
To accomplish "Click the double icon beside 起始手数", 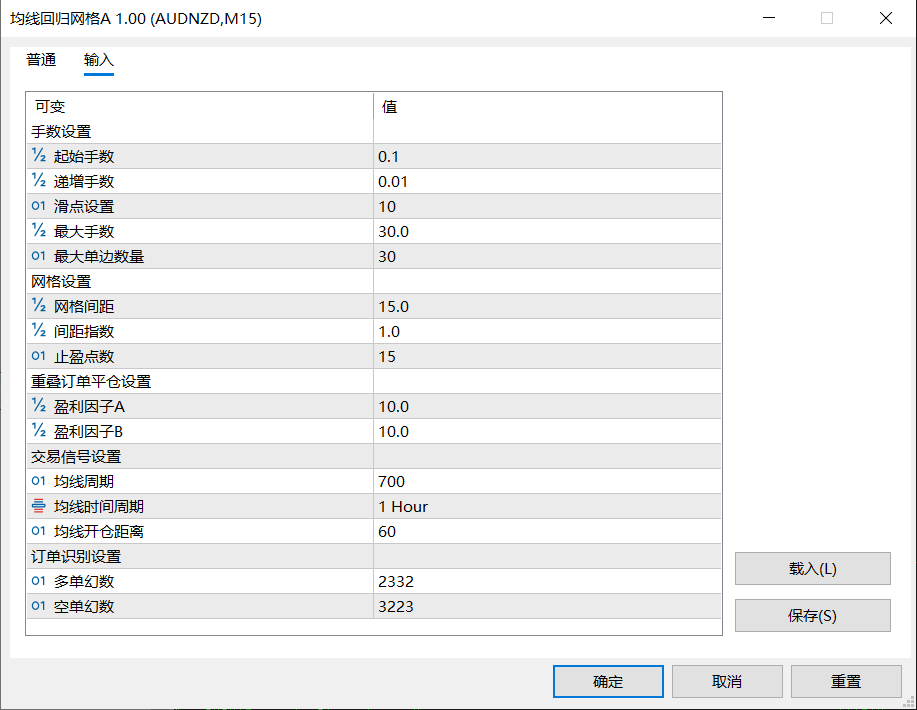I will click(39, 156).
